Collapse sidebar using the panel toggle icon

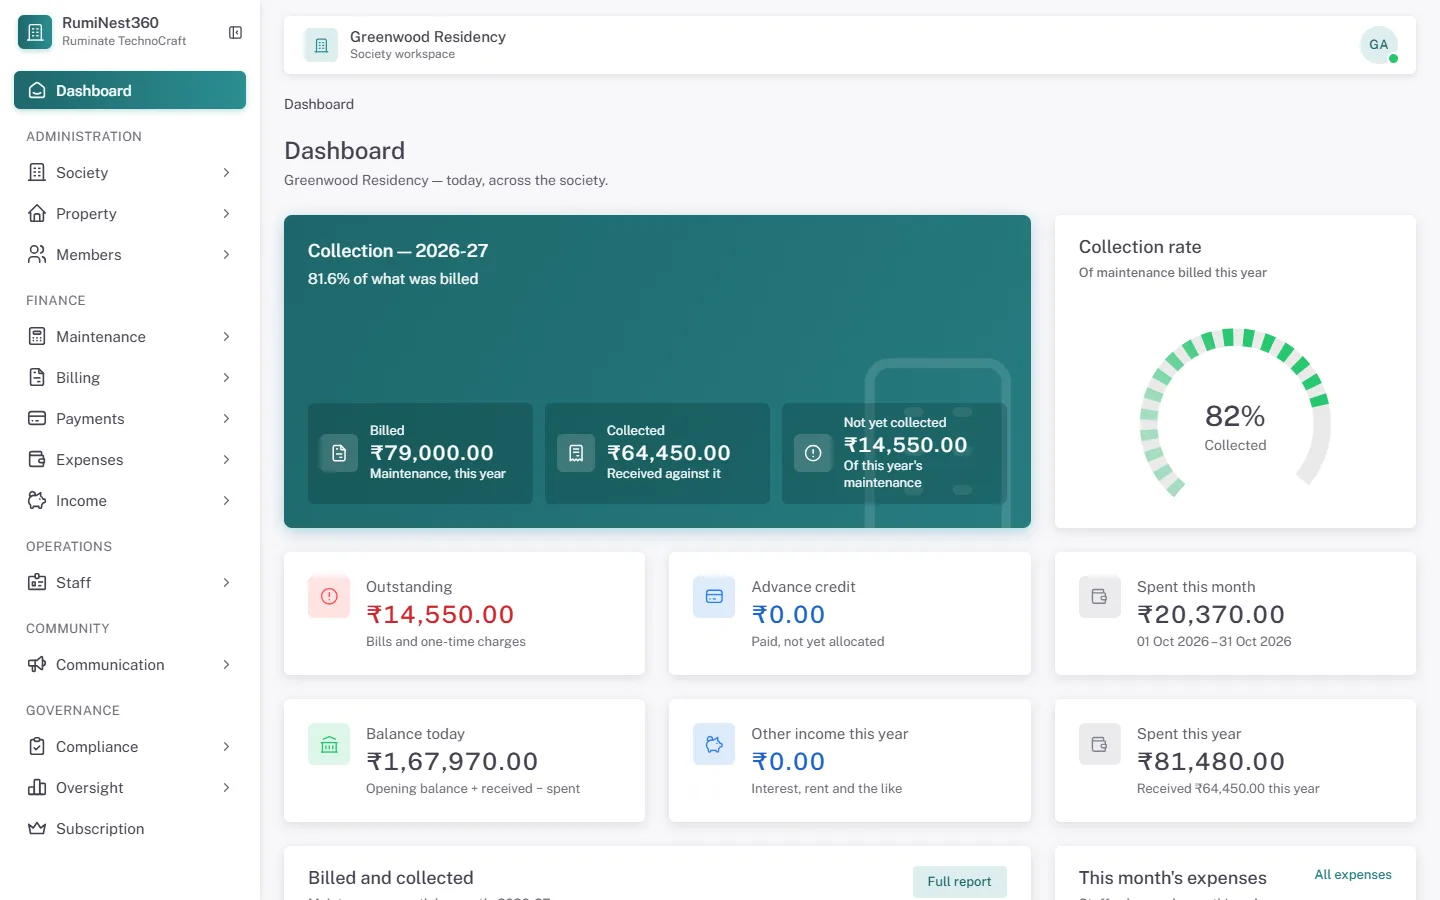(236, 33)
